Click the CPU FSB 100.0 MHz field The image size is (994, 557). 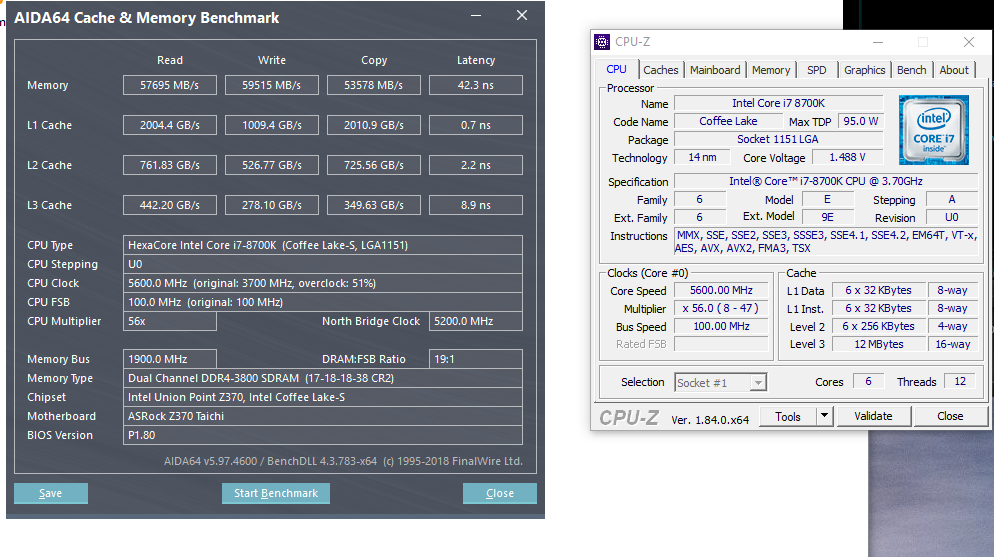coord(323,302)
